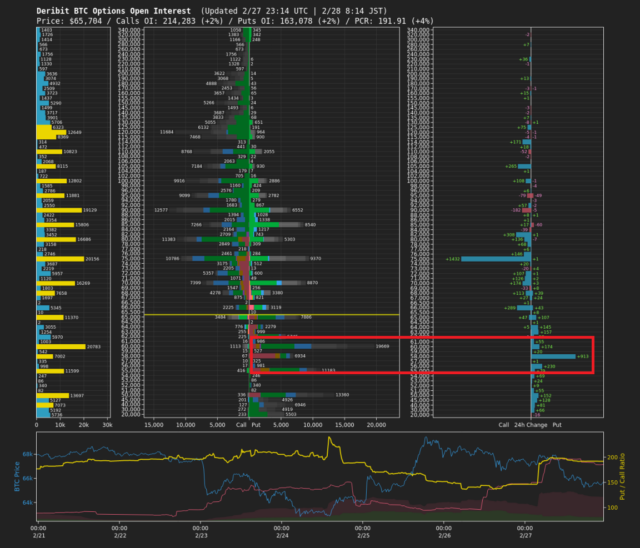Image resolution: width=640 pixels, height=548 pixels.
Task: Click the 'Call' axis label under center chart
Action: [x=241, y=424]
